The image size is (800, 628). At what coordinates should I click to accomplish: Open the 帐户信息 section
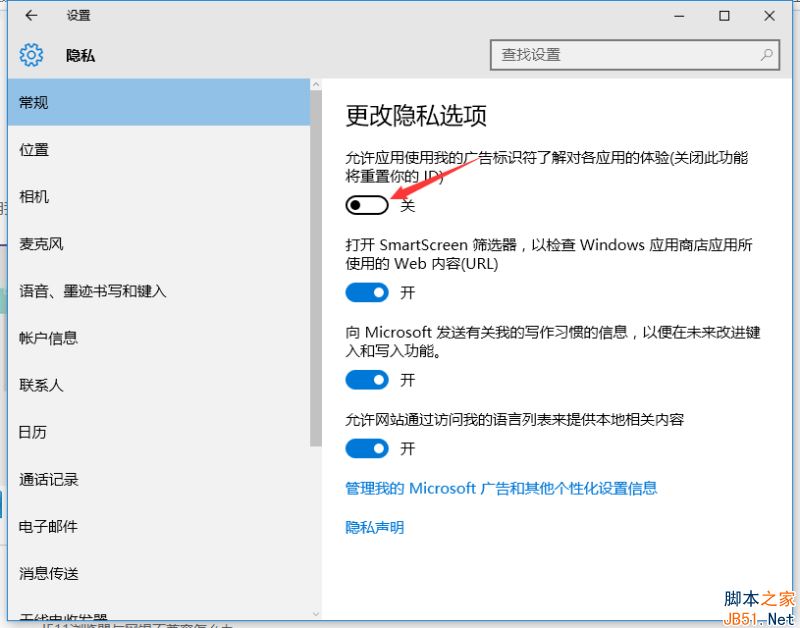point(159,338)
